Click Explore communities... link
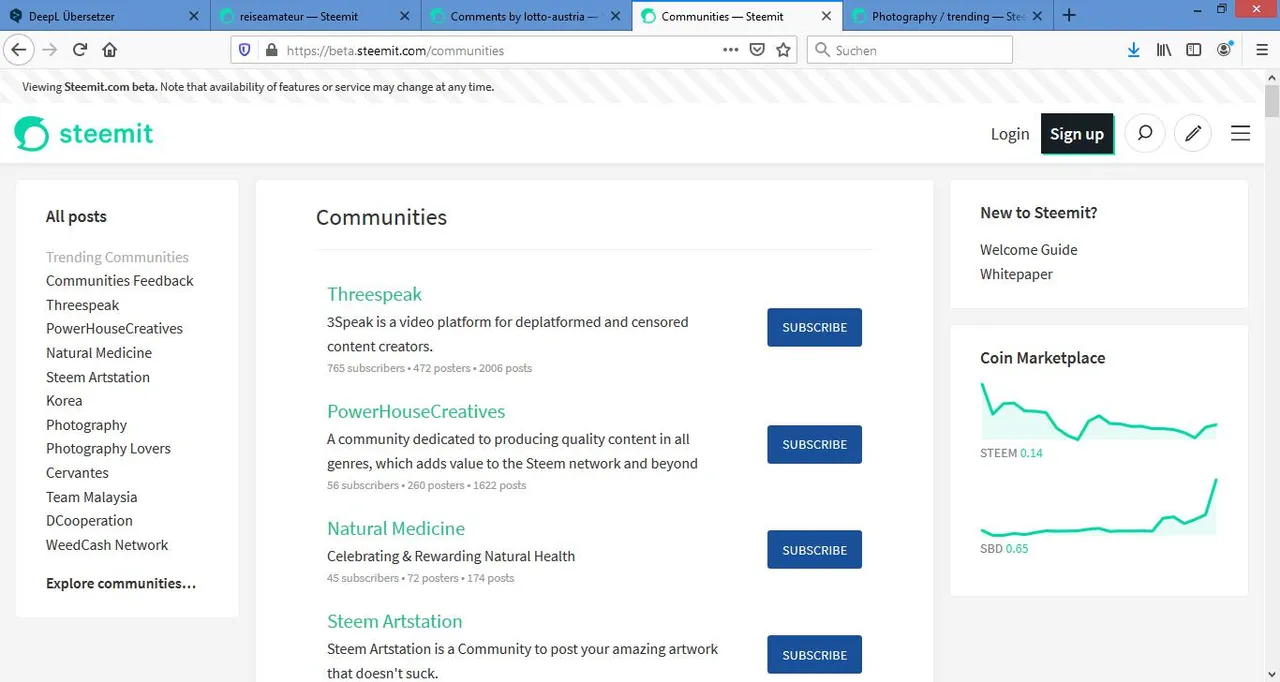This screenshot has width=1280, height=682. point(121,583)
